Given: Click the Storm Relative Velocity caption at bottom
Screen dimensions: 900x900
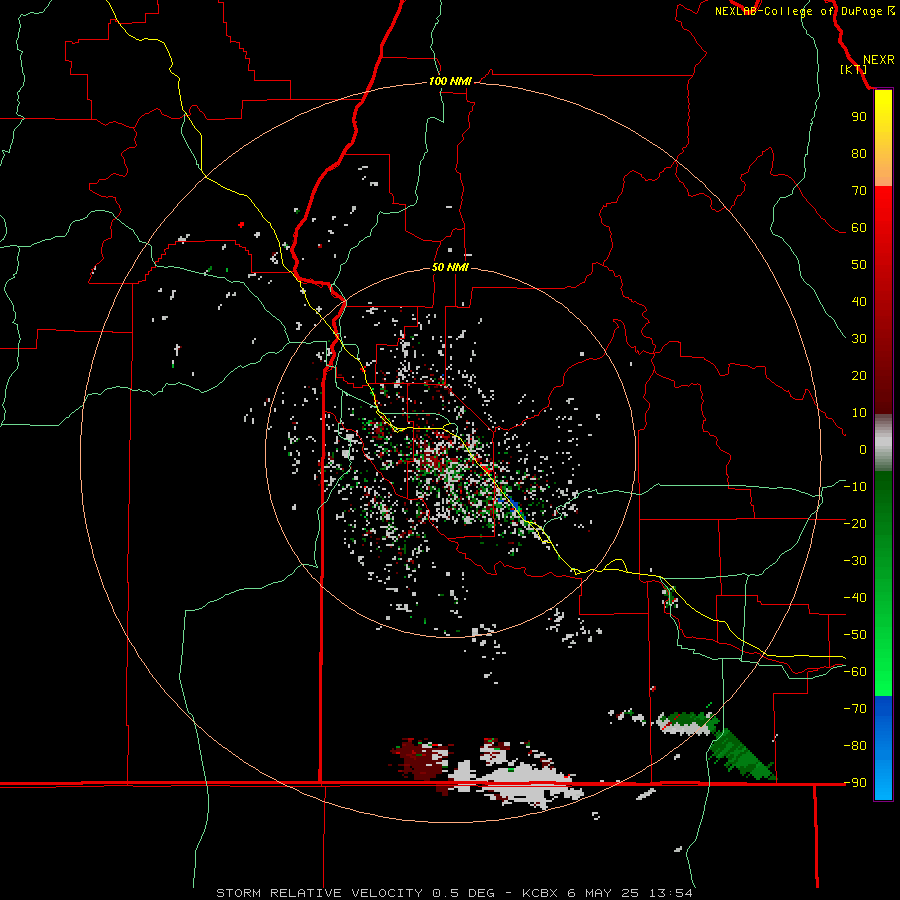Looking at the screenshot, I should [x=454, y=893].
